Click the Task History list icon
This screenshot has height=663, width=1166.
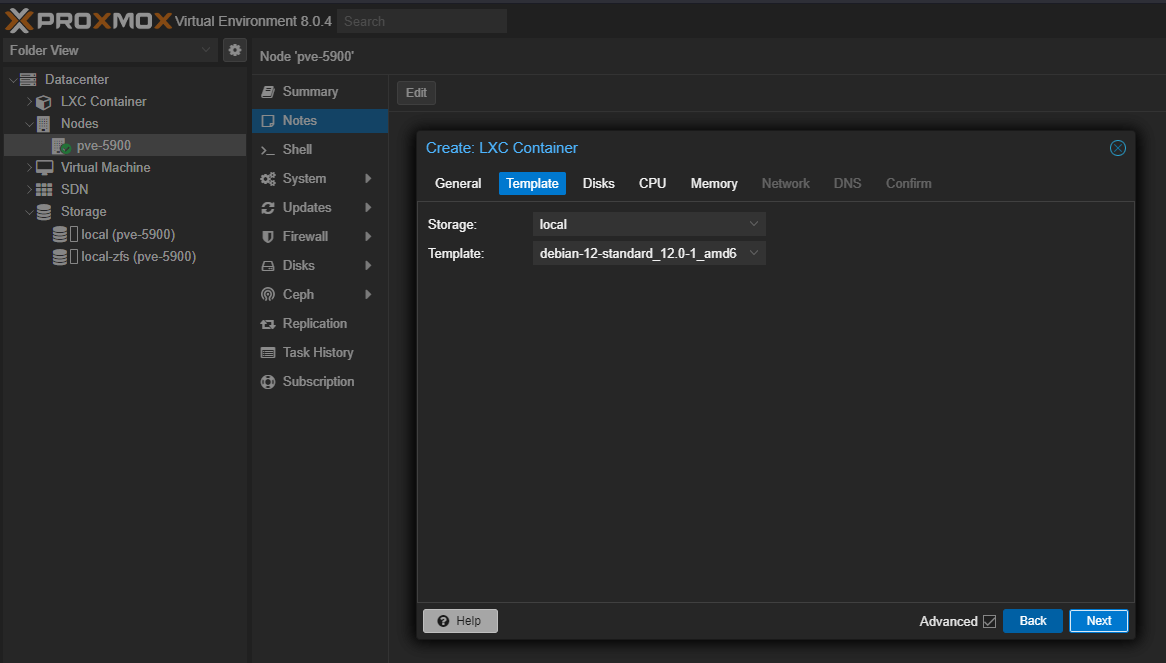pyautogui.click(x=267, y=353)
